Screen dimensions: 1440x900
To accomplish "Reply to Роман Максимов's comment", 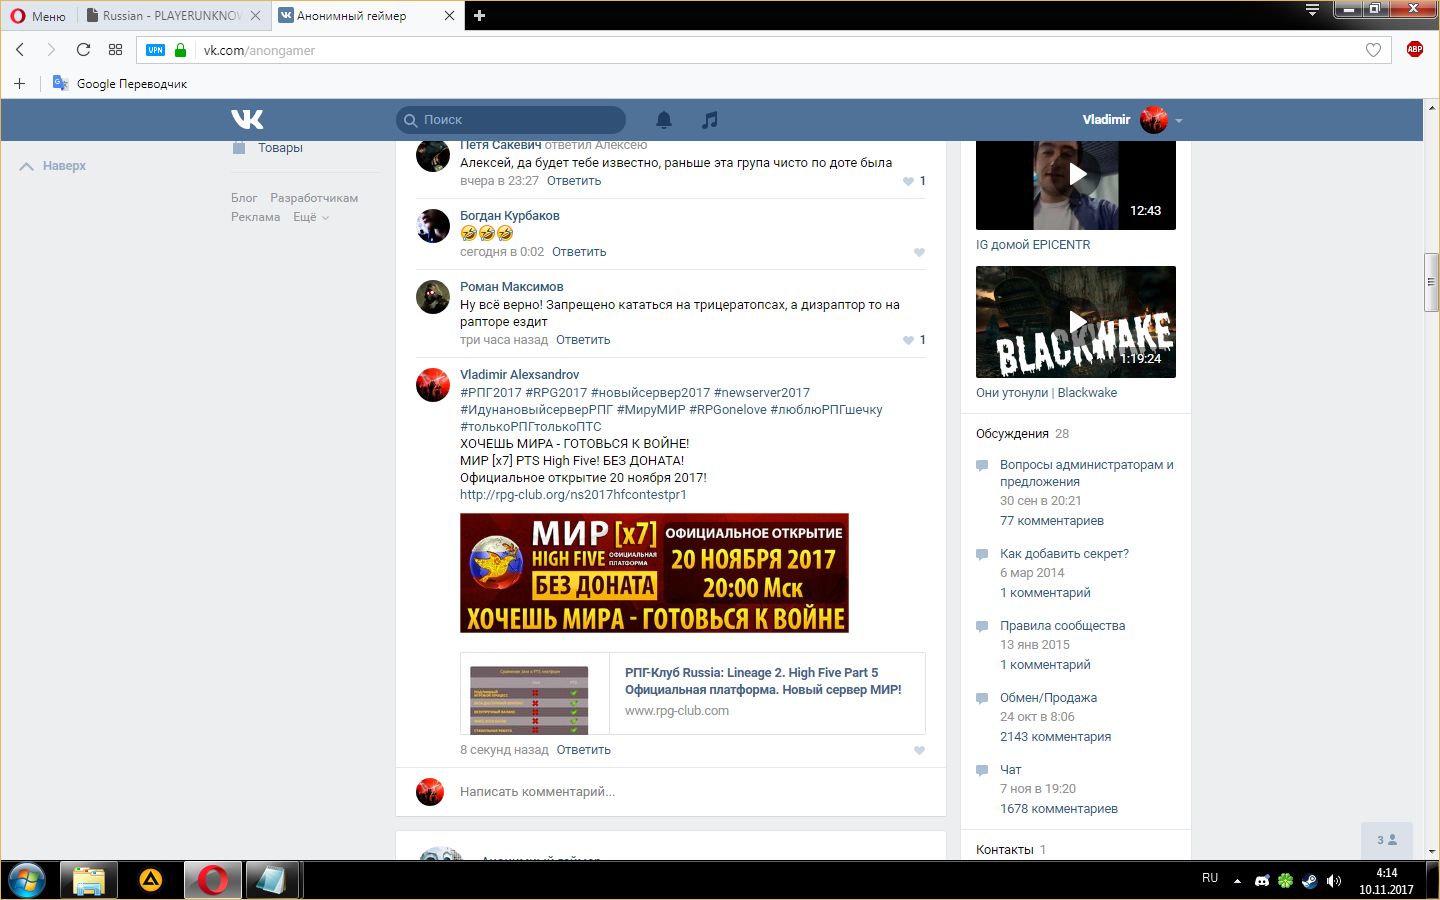I will point(583,340).
